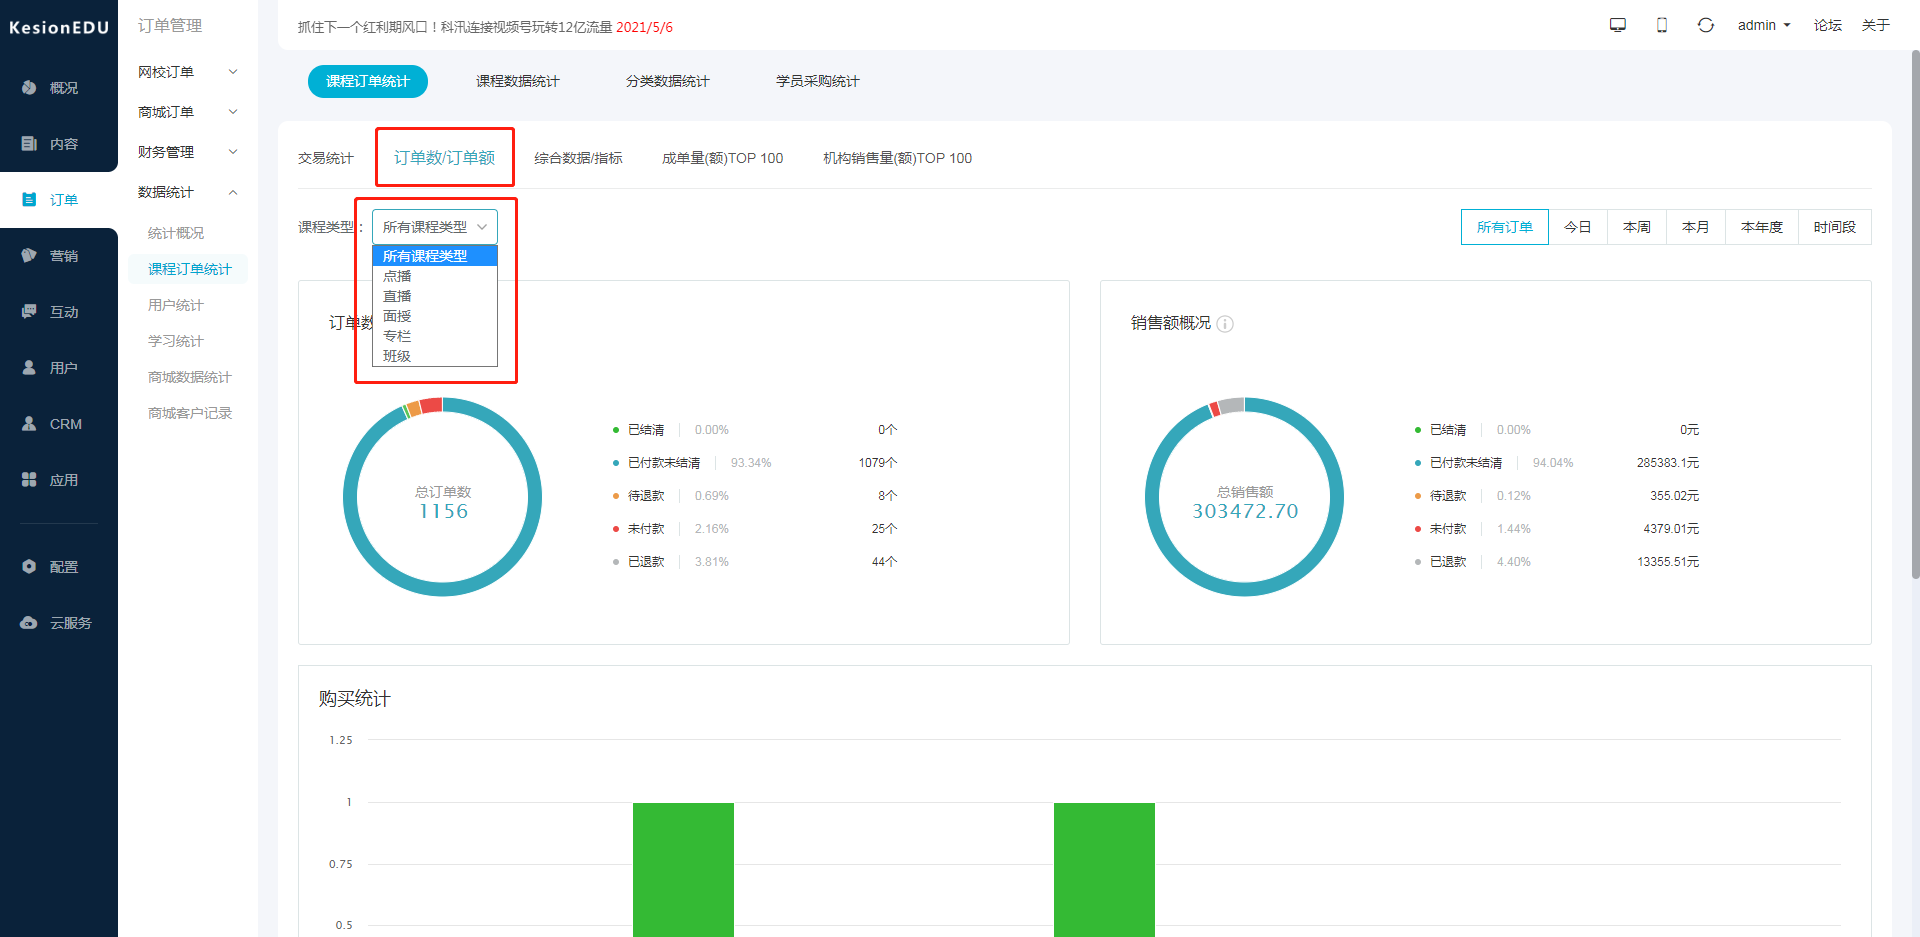The width and height of the screenshot is (1920, 937).
Task: Open the 互动 interaction sidebar icon
Action: (x=29, y=312)
